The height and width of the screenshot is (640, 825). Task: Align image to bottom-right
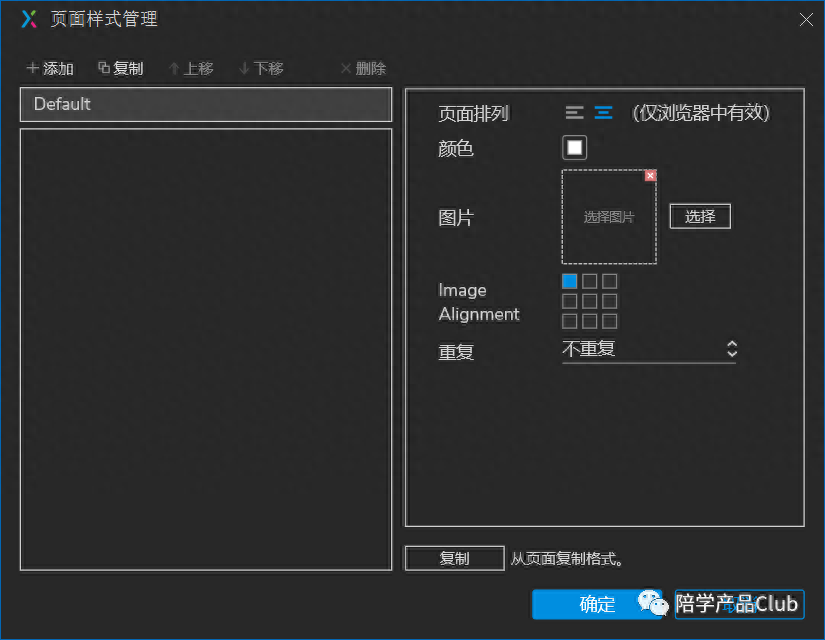[x=609, y=321]
